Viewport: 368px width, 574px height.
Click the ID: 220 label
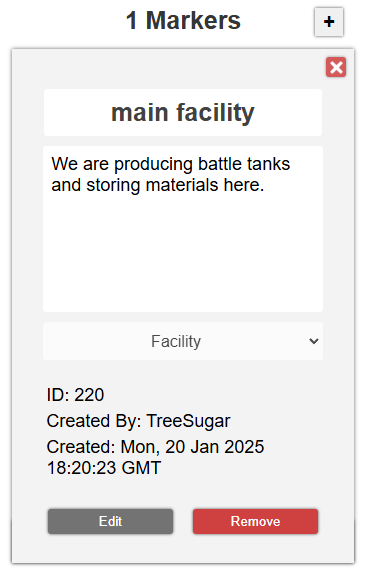click(x=75, y=395)
